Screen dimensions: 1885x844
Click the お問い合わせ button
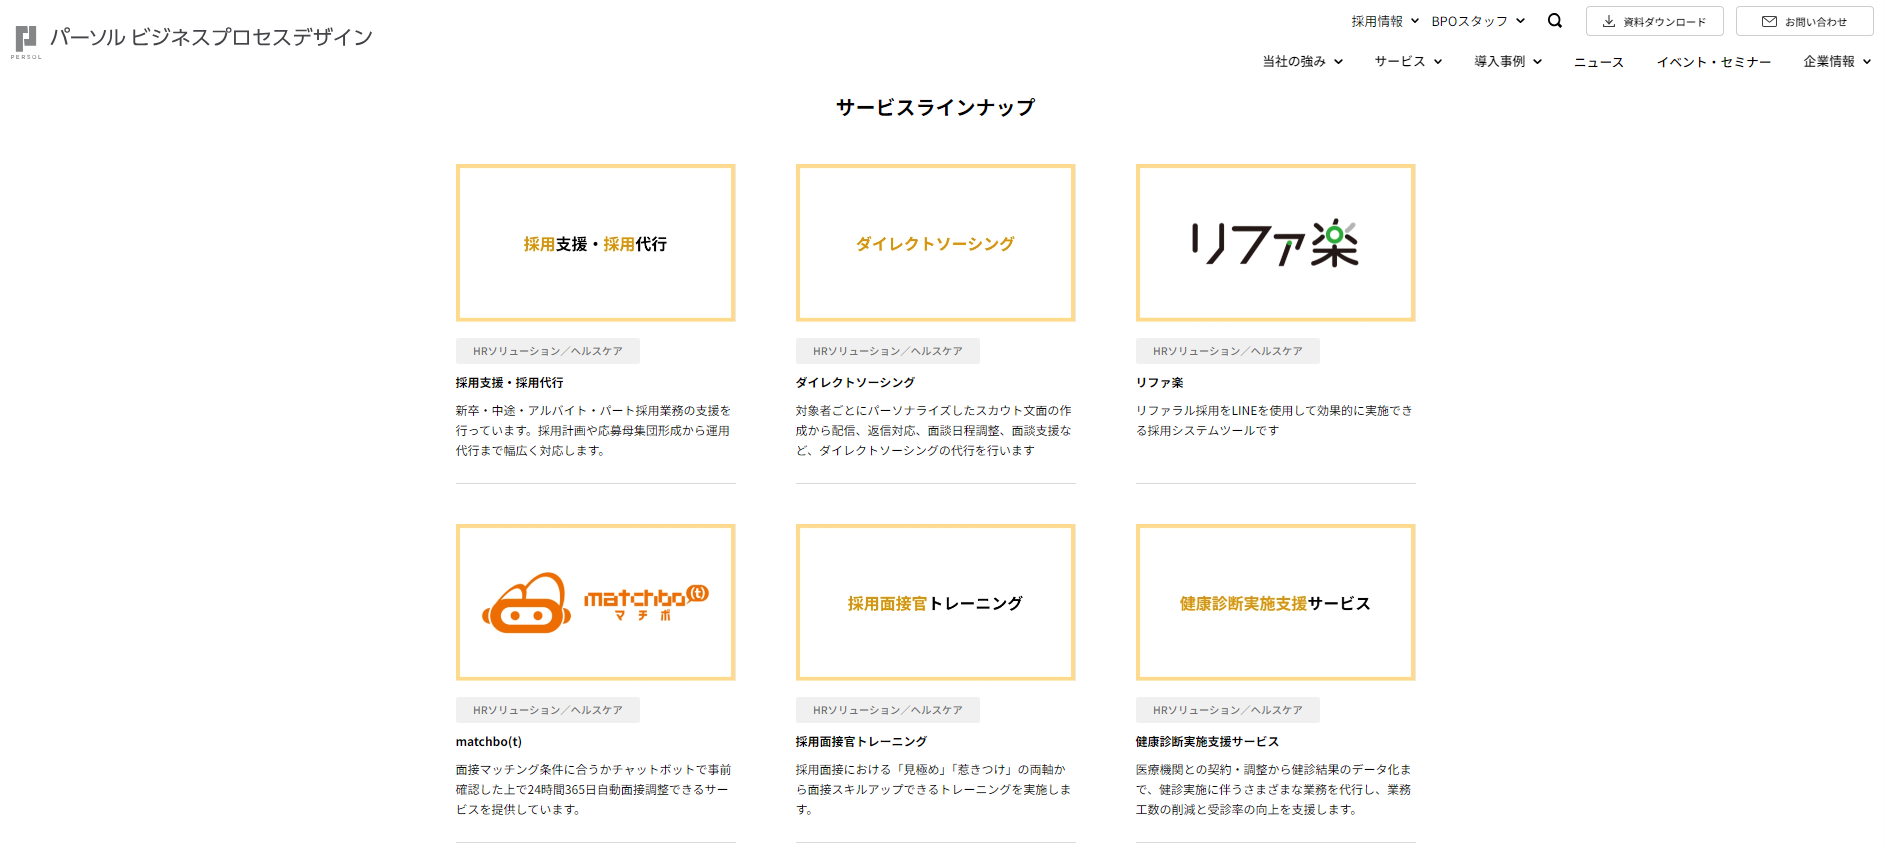pos(1804,21)
